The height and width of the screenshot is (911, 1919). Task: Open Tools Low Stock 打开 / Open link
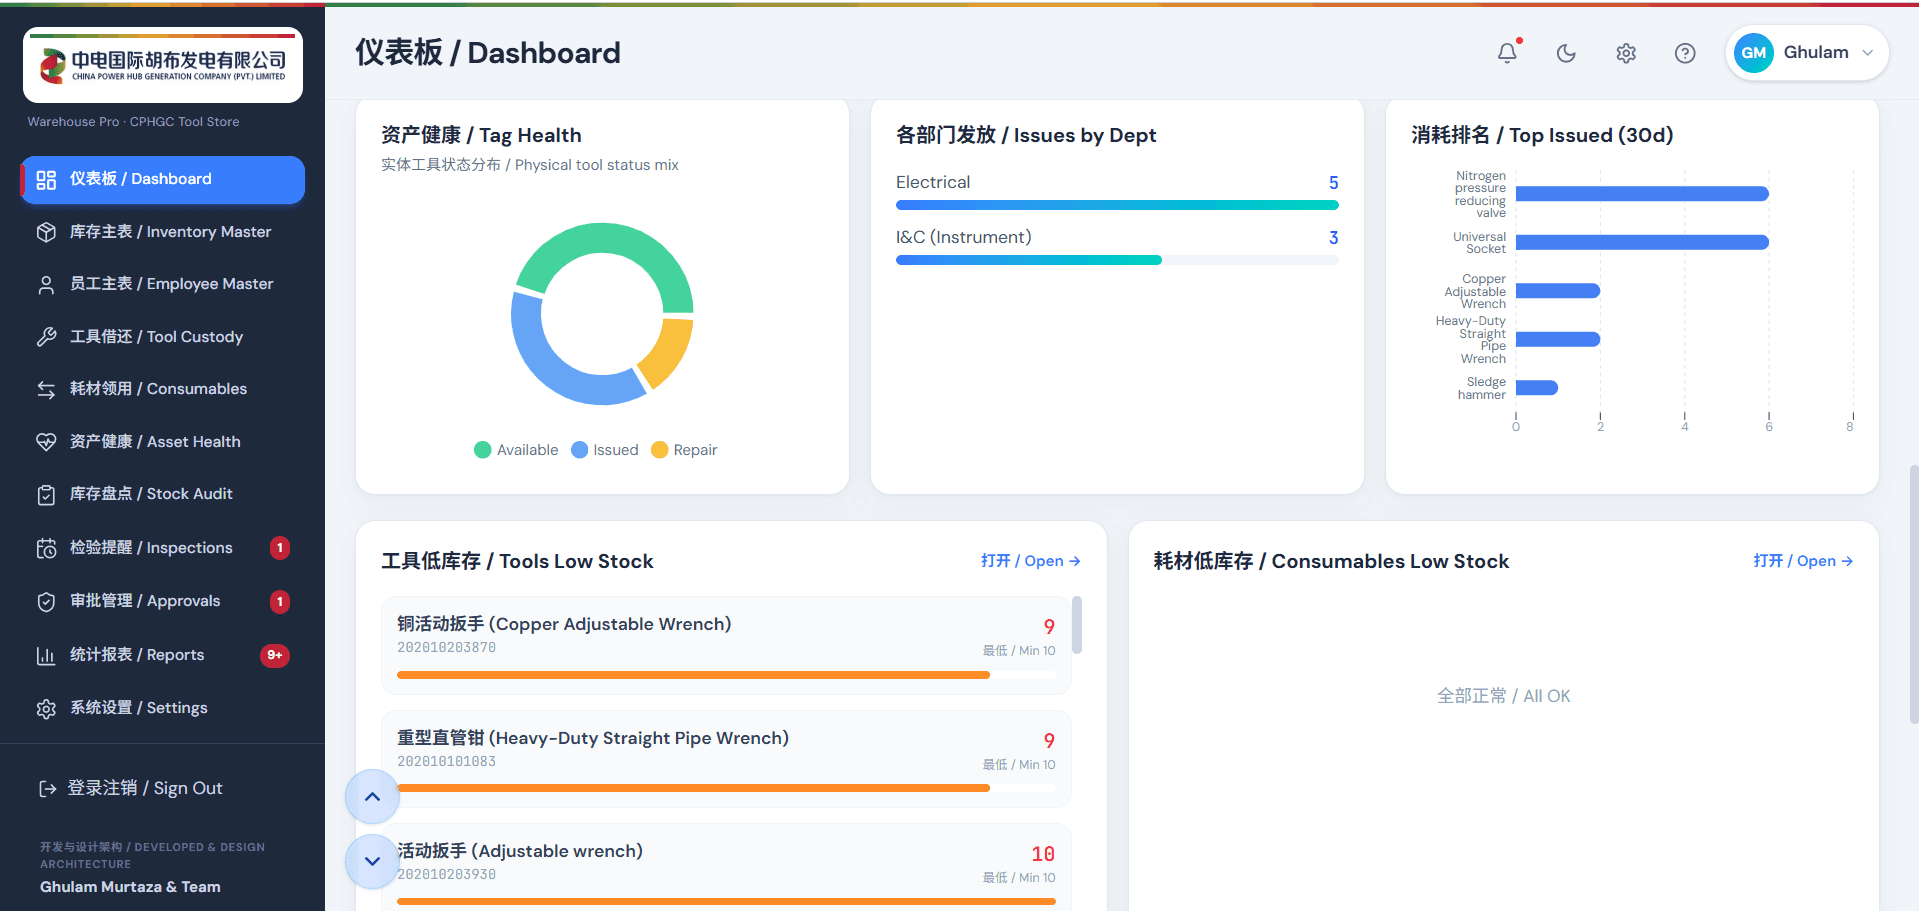[x=1030, y=561]
